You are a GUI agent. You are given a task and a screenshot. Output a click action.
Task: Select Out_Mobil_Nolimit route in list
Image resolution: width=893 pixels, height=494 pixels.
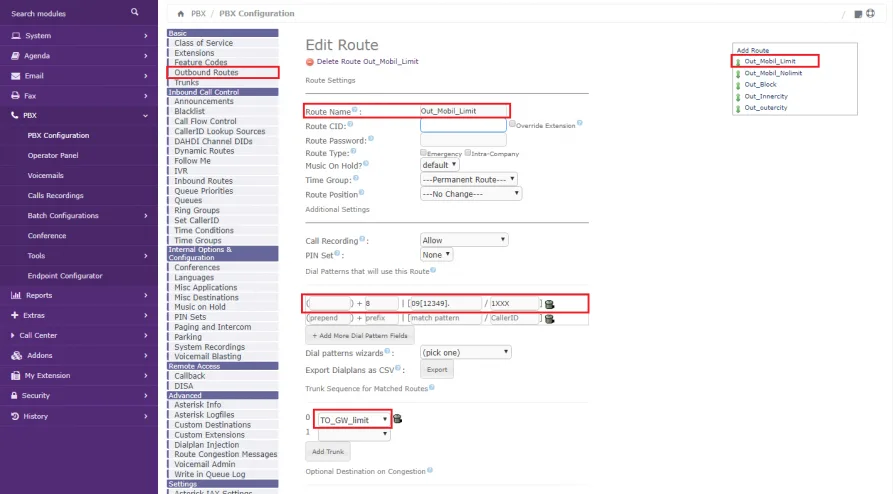(x=773, y=73)
